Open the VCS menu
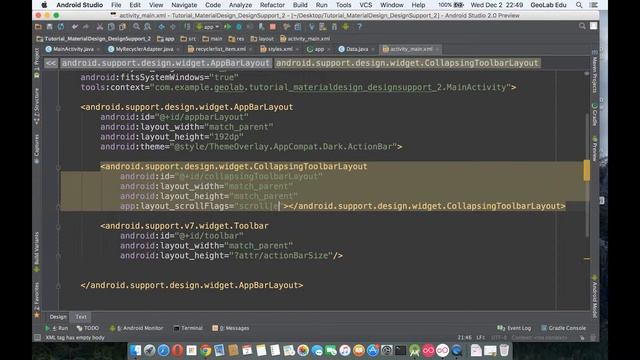 pos(366,5)
